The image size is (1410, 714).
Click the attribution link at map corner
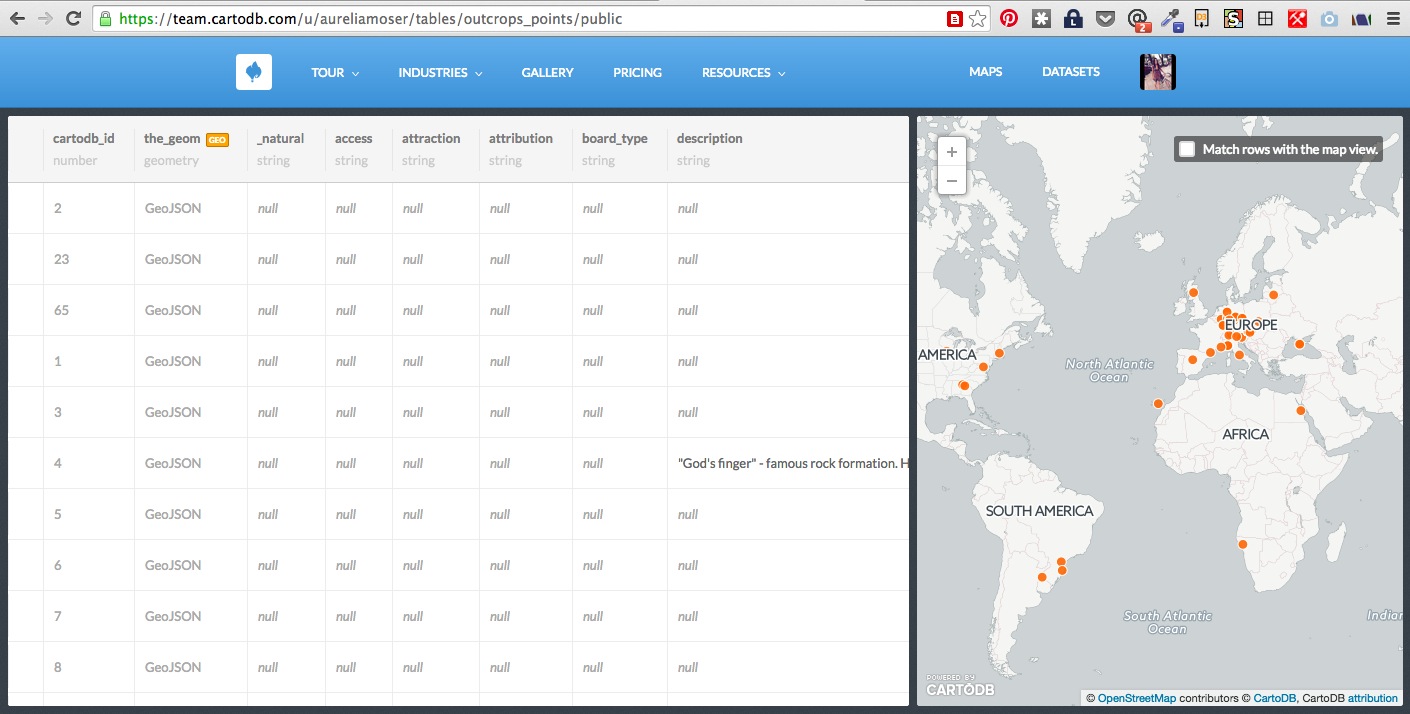coord(1373,698)
